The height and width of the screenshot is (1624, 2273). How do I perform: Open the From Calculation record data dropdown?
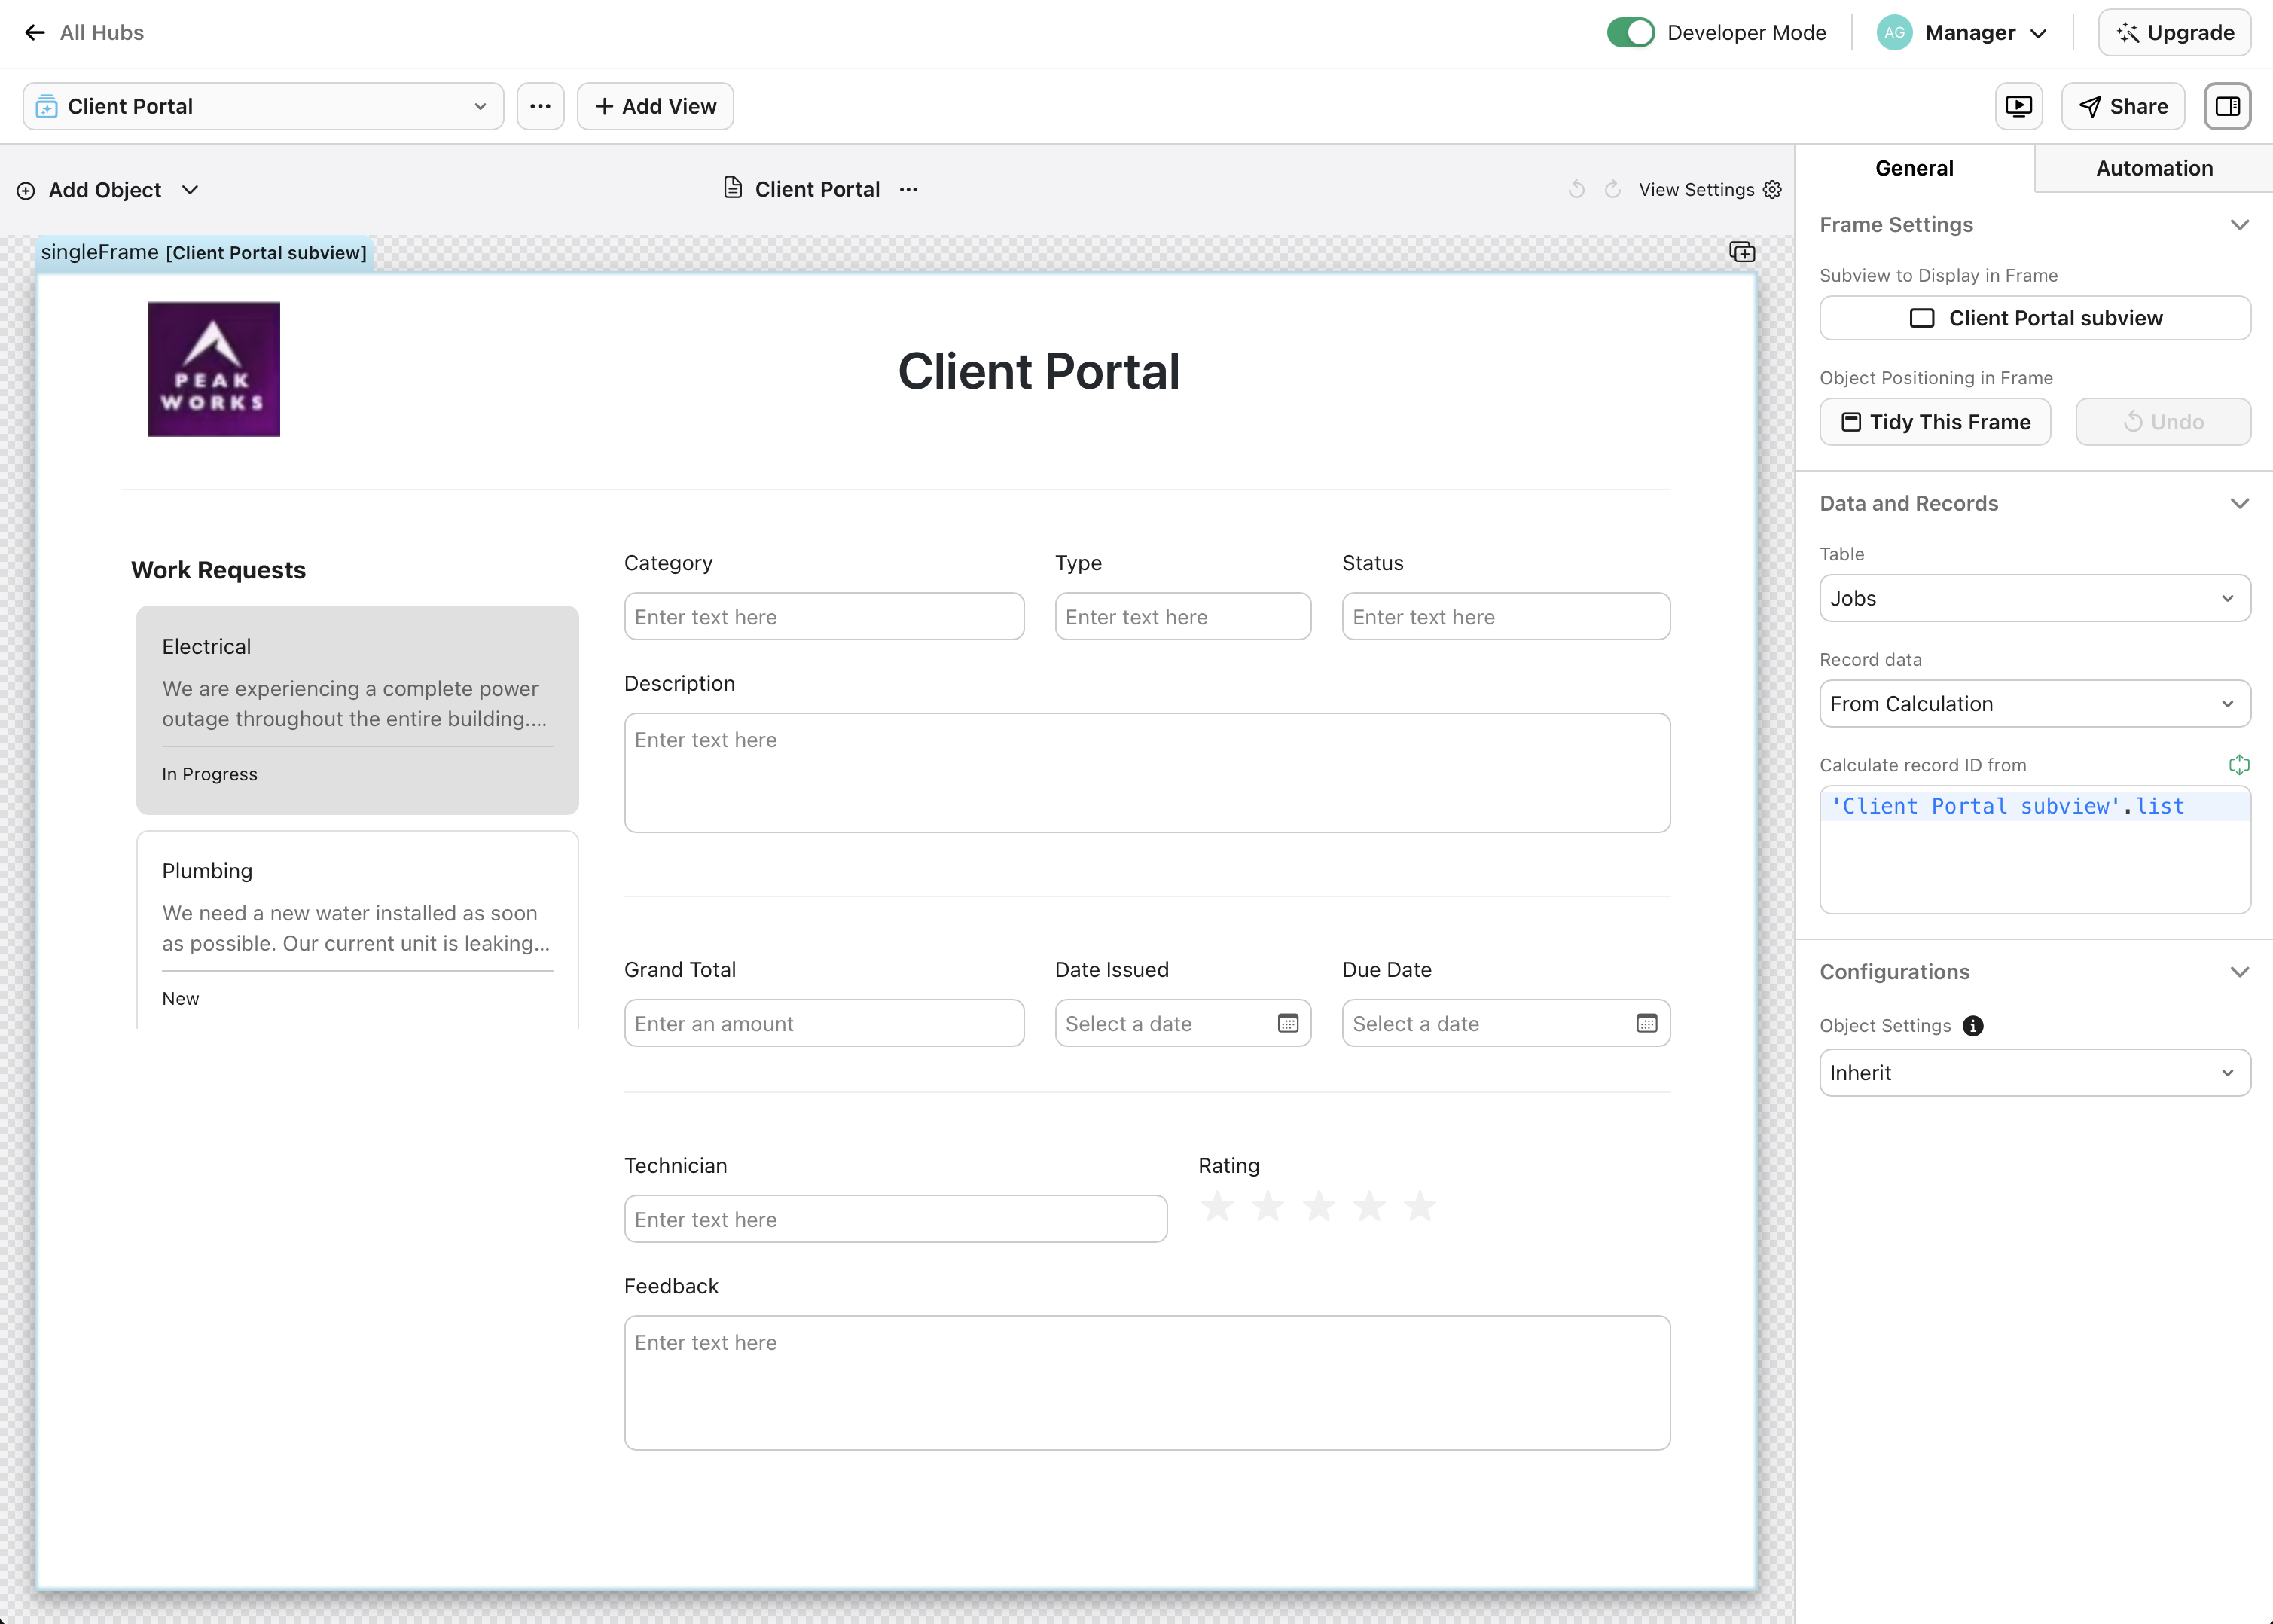pyautogui.click(x=2035, y=703)
